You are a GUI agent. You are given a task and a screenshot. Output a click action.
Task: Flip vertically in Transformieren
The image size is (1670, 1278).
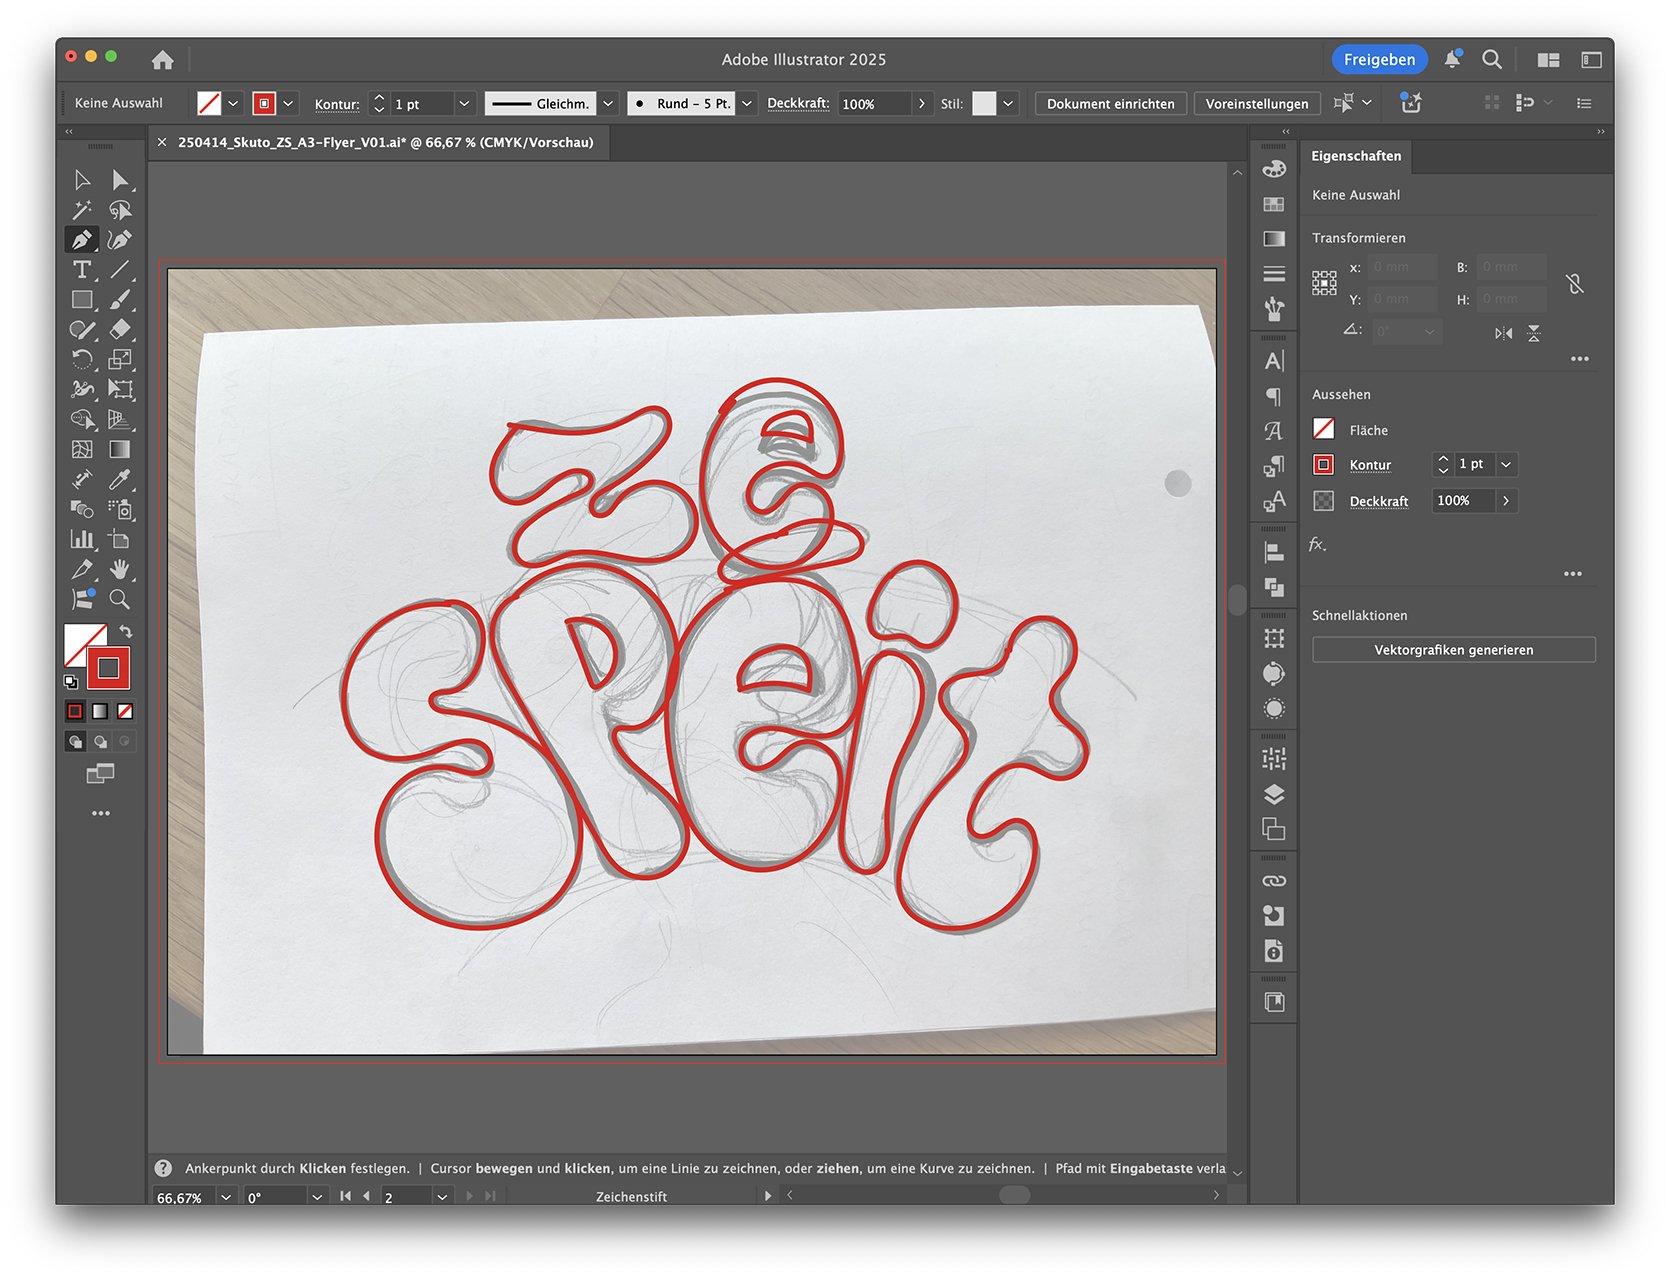(1534, 333)
